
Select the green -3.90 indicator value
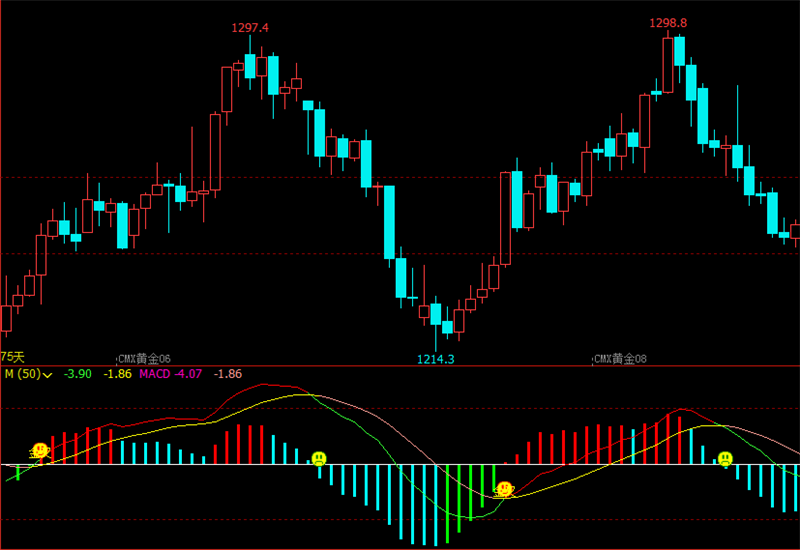(x=78, y=374)
